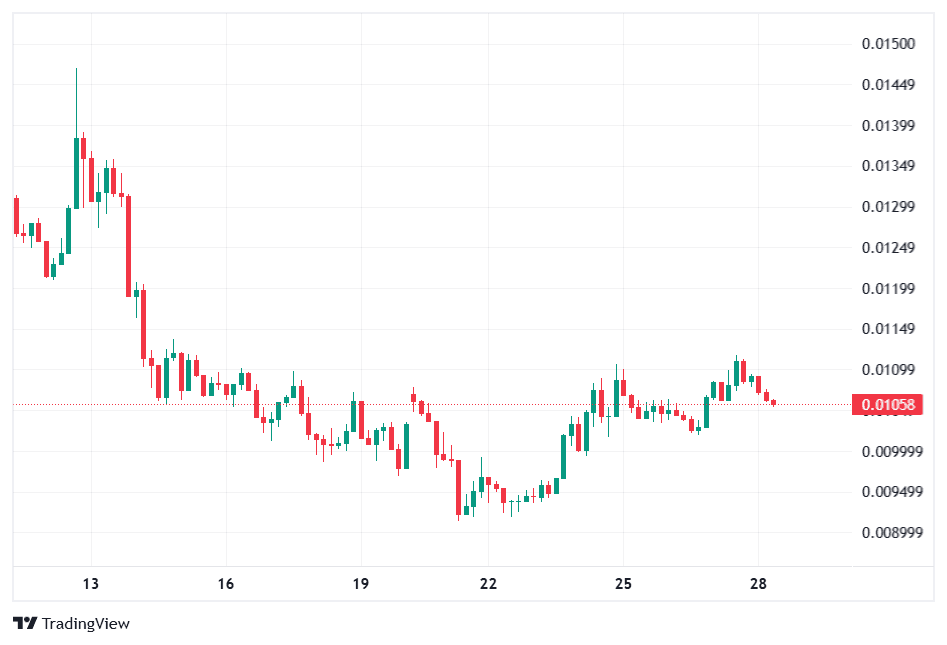Click the 0.01399 price axis label

coord(888,125)
